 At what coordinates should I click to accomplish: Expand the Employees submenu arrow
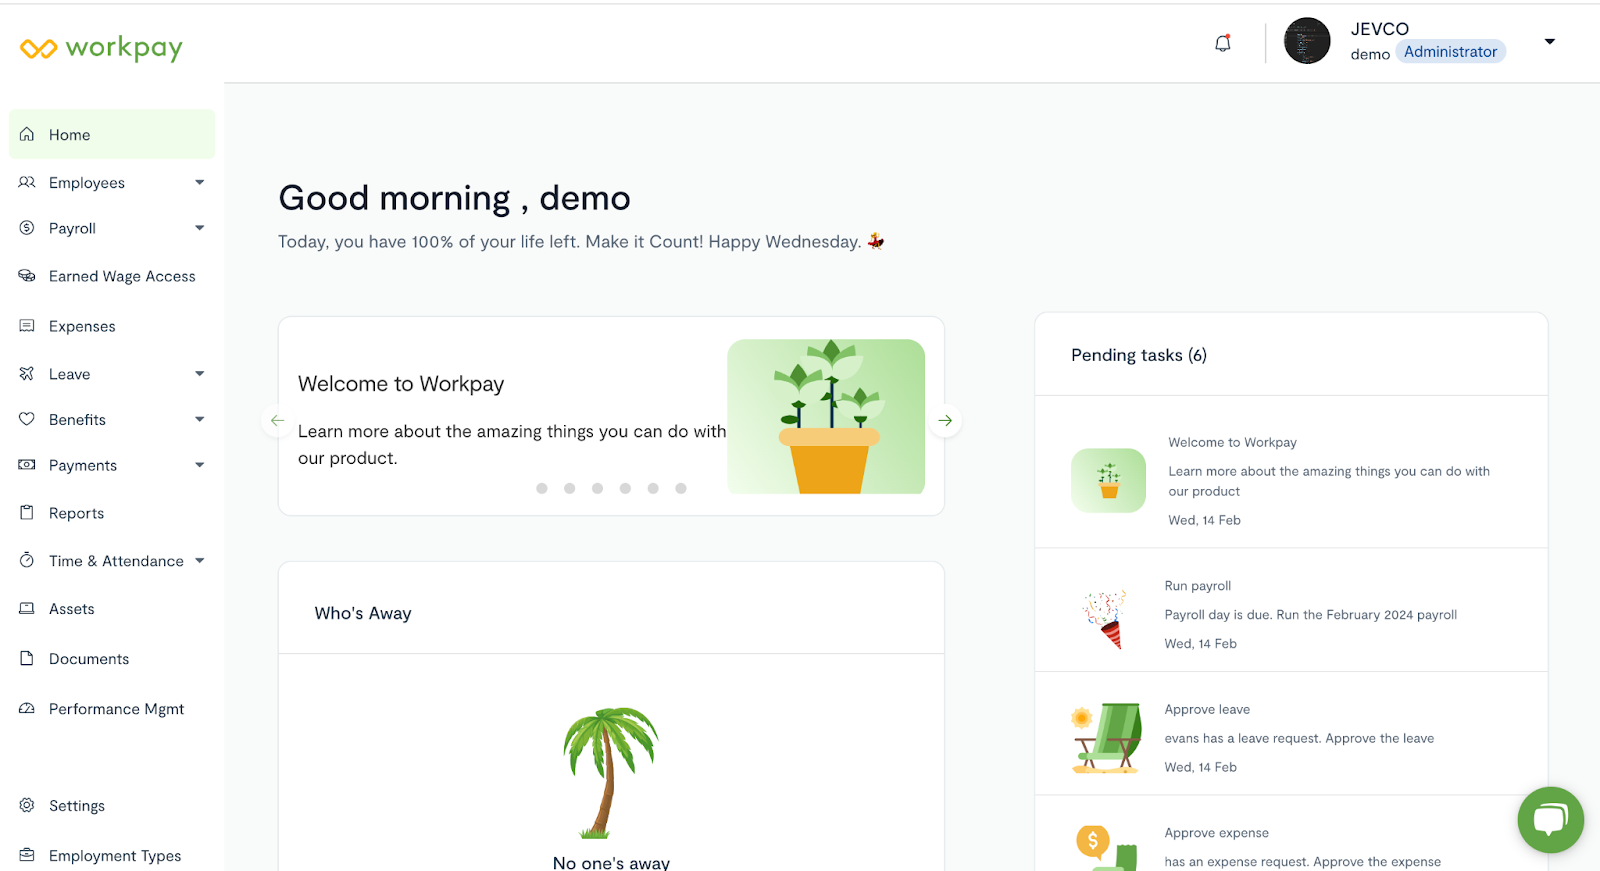[x=199, y=182]
